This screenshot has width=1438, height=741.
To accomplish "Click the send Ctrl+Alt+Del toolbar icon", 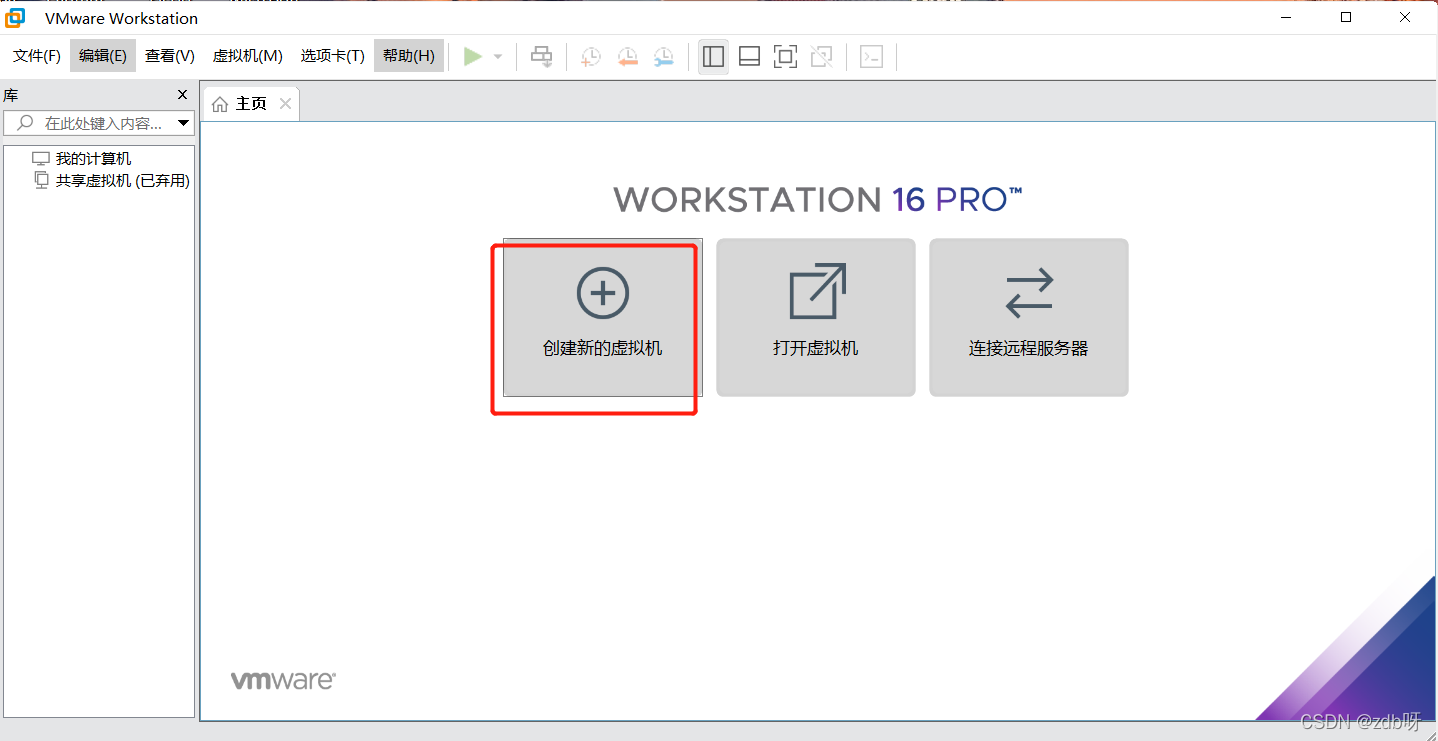I will 541,57.
